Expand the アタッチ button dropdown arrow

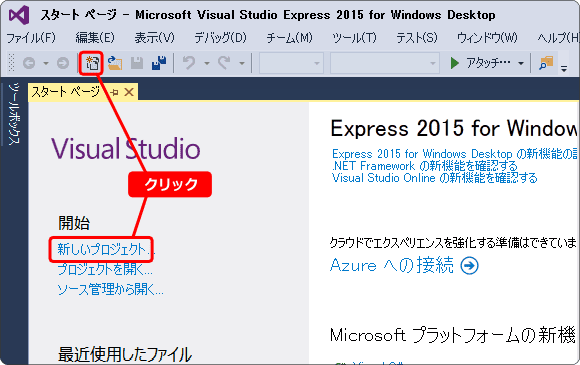521,64
